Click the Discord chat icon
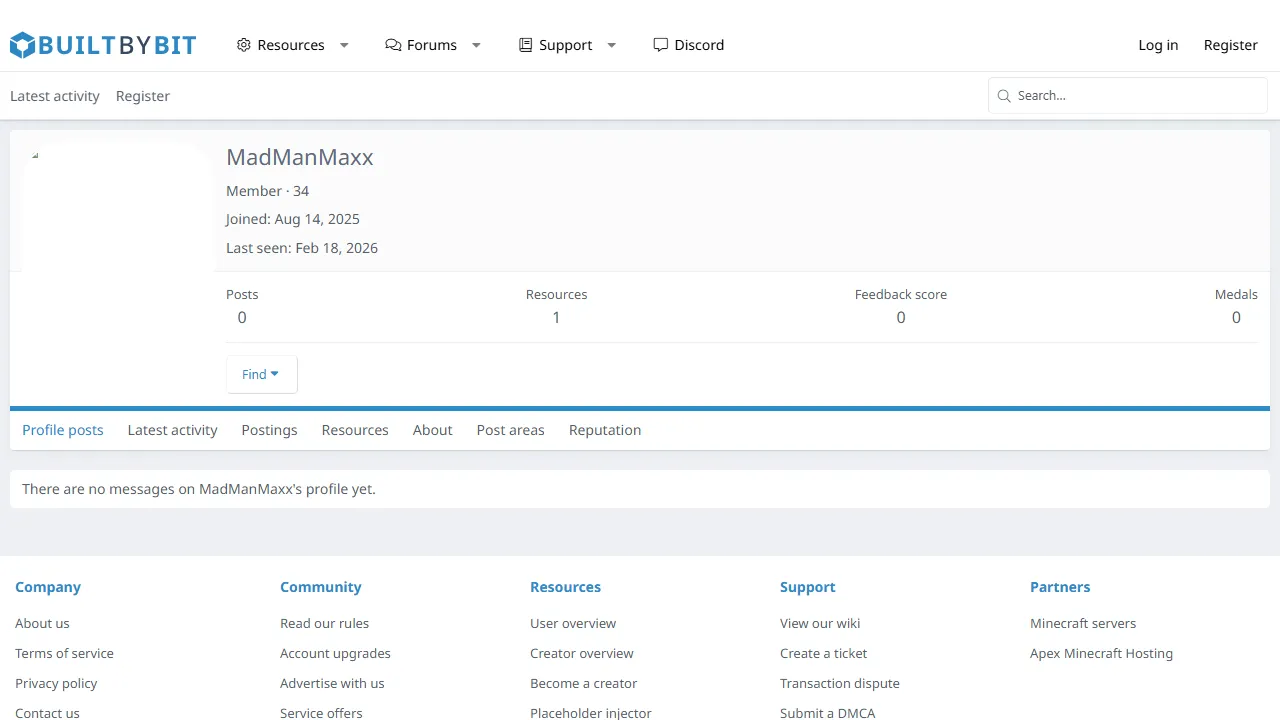This screenshot has height=720, width=1280. [x=660, y=45]
